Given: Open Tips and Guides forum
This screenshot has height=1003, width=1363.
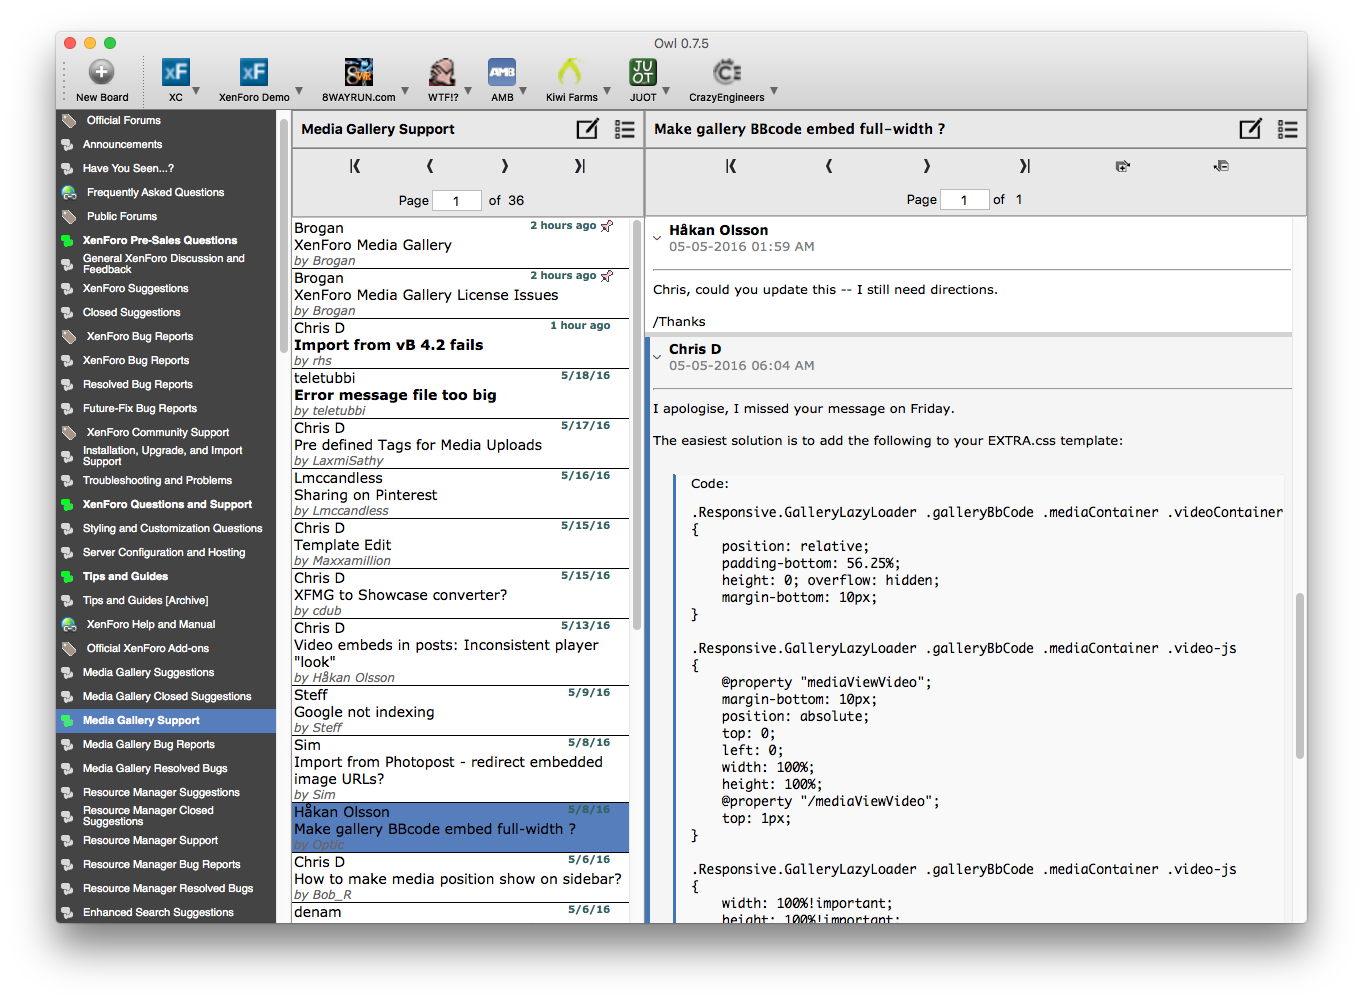Looking at the screenshot, I should point(125,576).
